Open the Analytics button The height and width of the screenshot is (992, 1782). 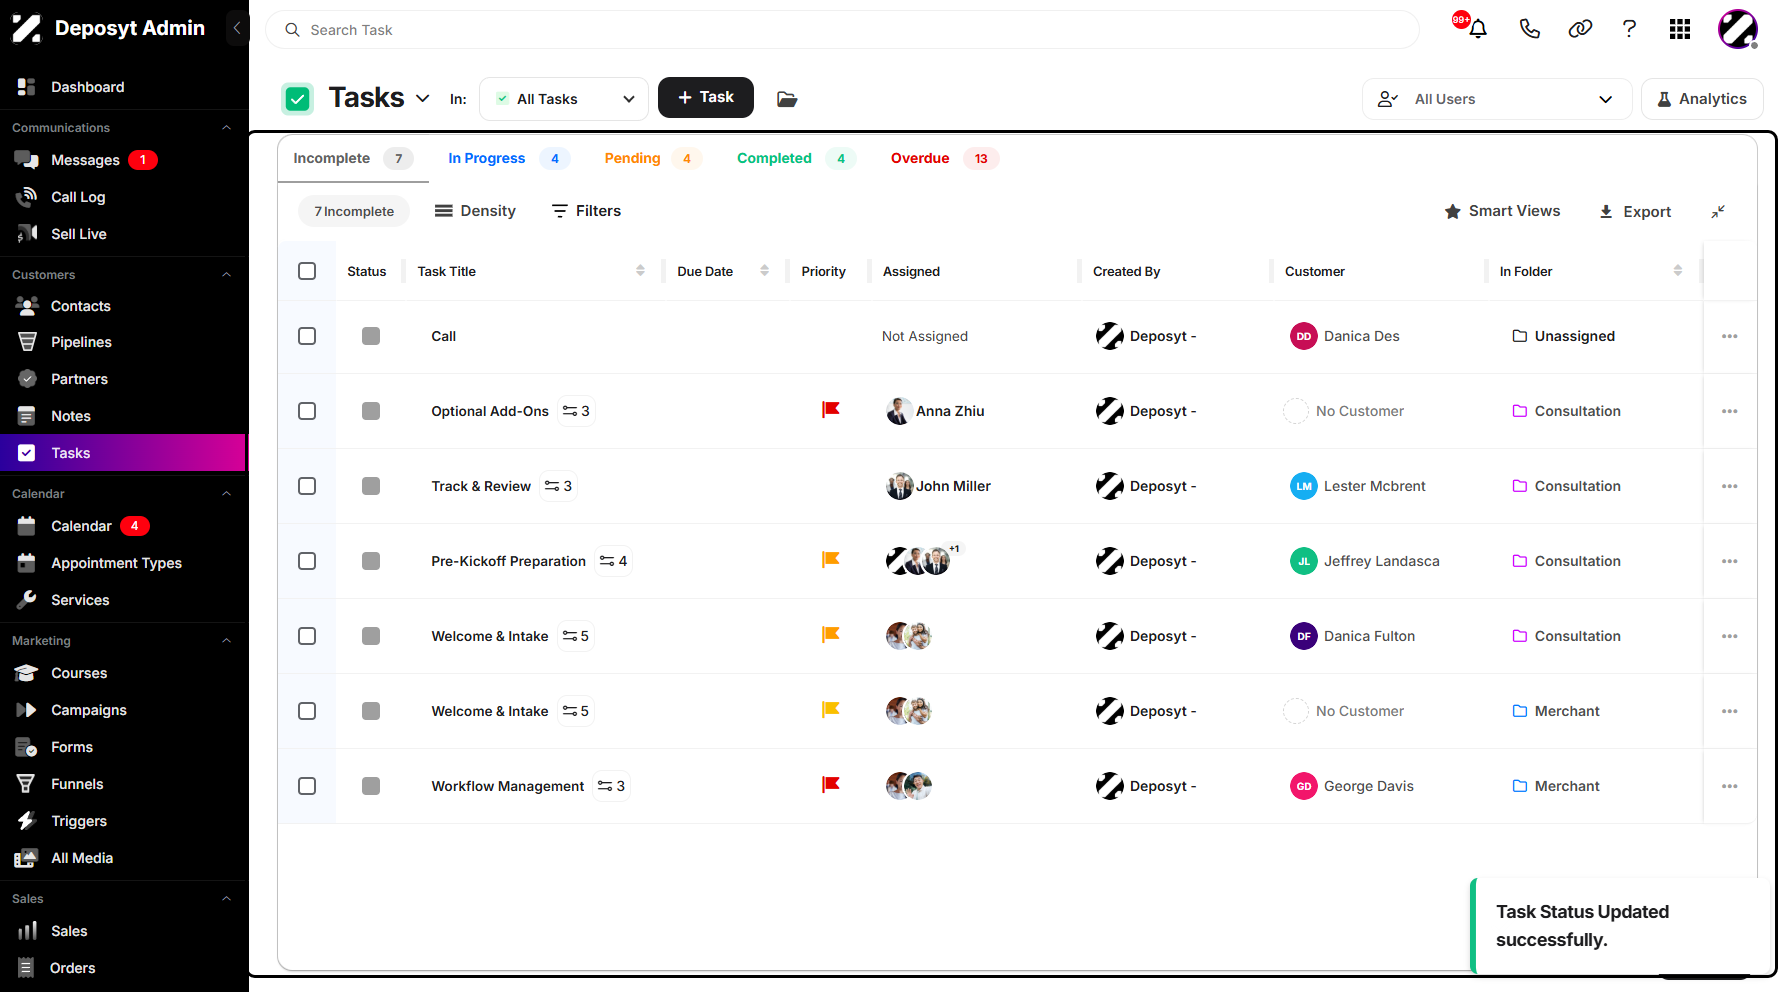pyautogui.click(x=1702, y=99)
